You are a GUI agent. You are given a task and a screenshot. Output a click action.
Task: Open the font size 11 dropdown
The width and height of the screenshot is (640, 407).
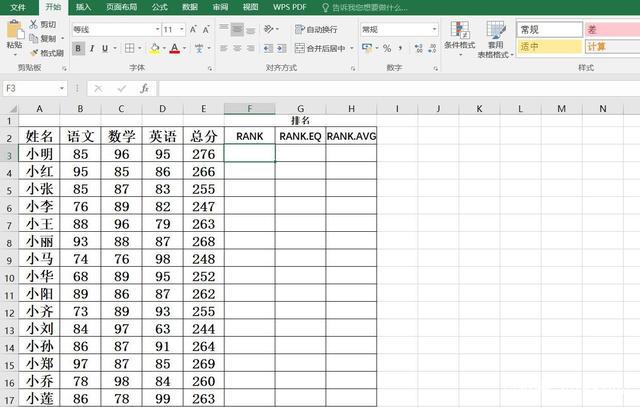coord(182,29)
